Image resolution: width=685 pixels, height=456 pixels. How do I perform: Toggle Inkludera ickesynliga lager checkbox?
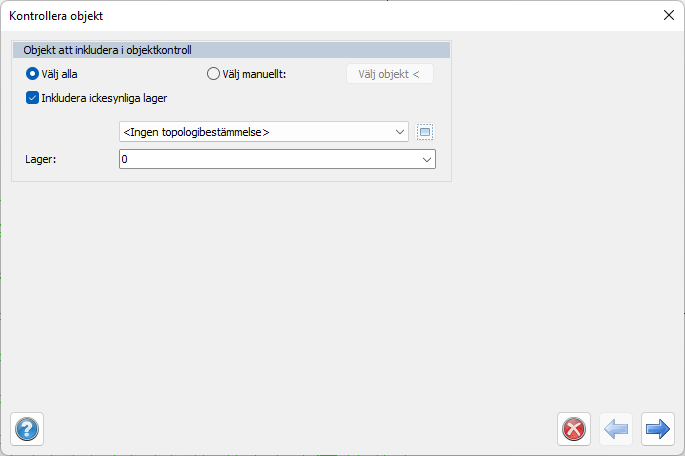coord(33,98)
